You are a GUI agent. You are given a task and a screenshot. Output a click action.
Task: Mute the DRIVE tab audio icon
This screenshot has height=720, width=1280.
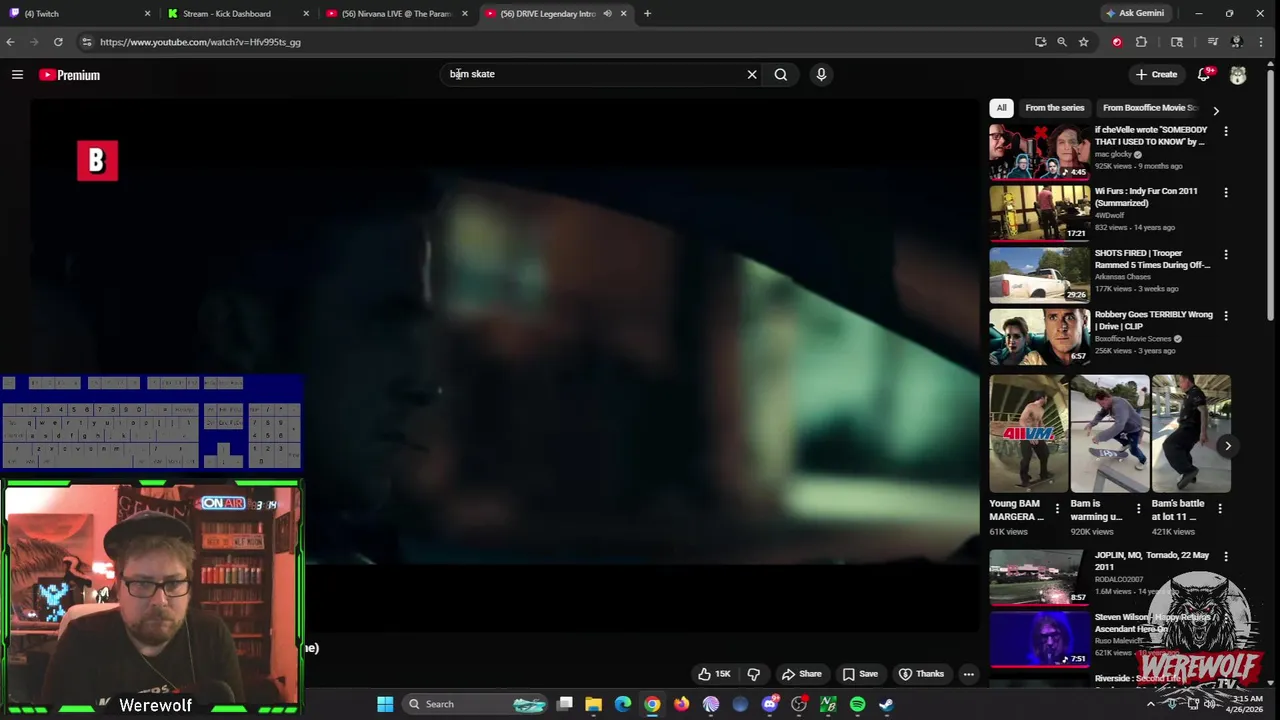(607, 13)
